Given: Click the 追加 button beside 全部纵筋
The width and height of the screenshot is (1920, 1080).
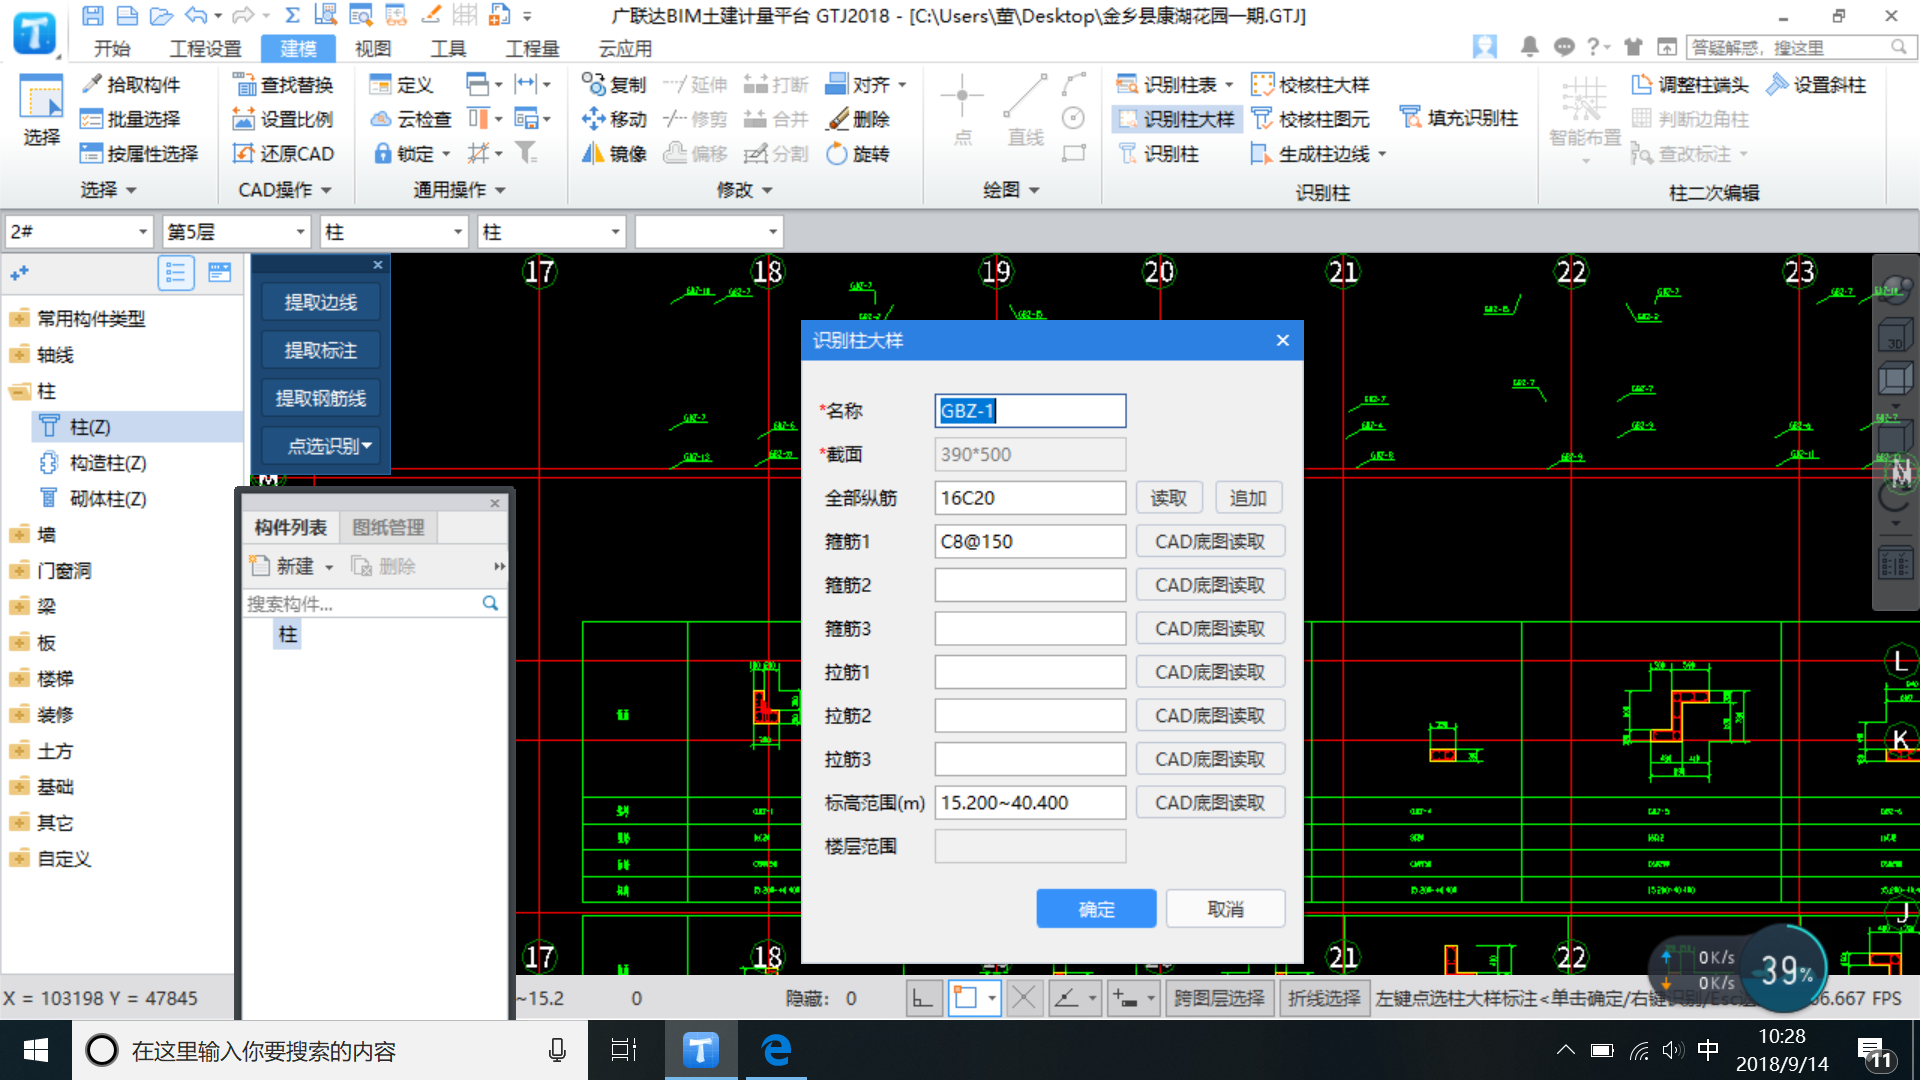Looking at the screenshot, I should (1248, 498).
